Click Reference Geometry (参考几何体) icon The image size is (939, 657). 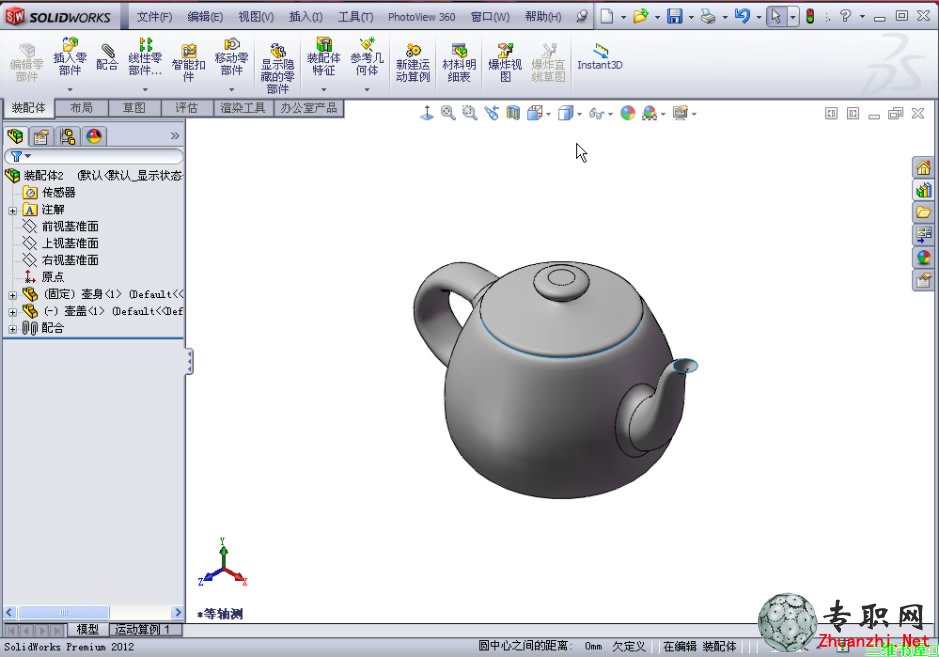[x=366, y=56]
